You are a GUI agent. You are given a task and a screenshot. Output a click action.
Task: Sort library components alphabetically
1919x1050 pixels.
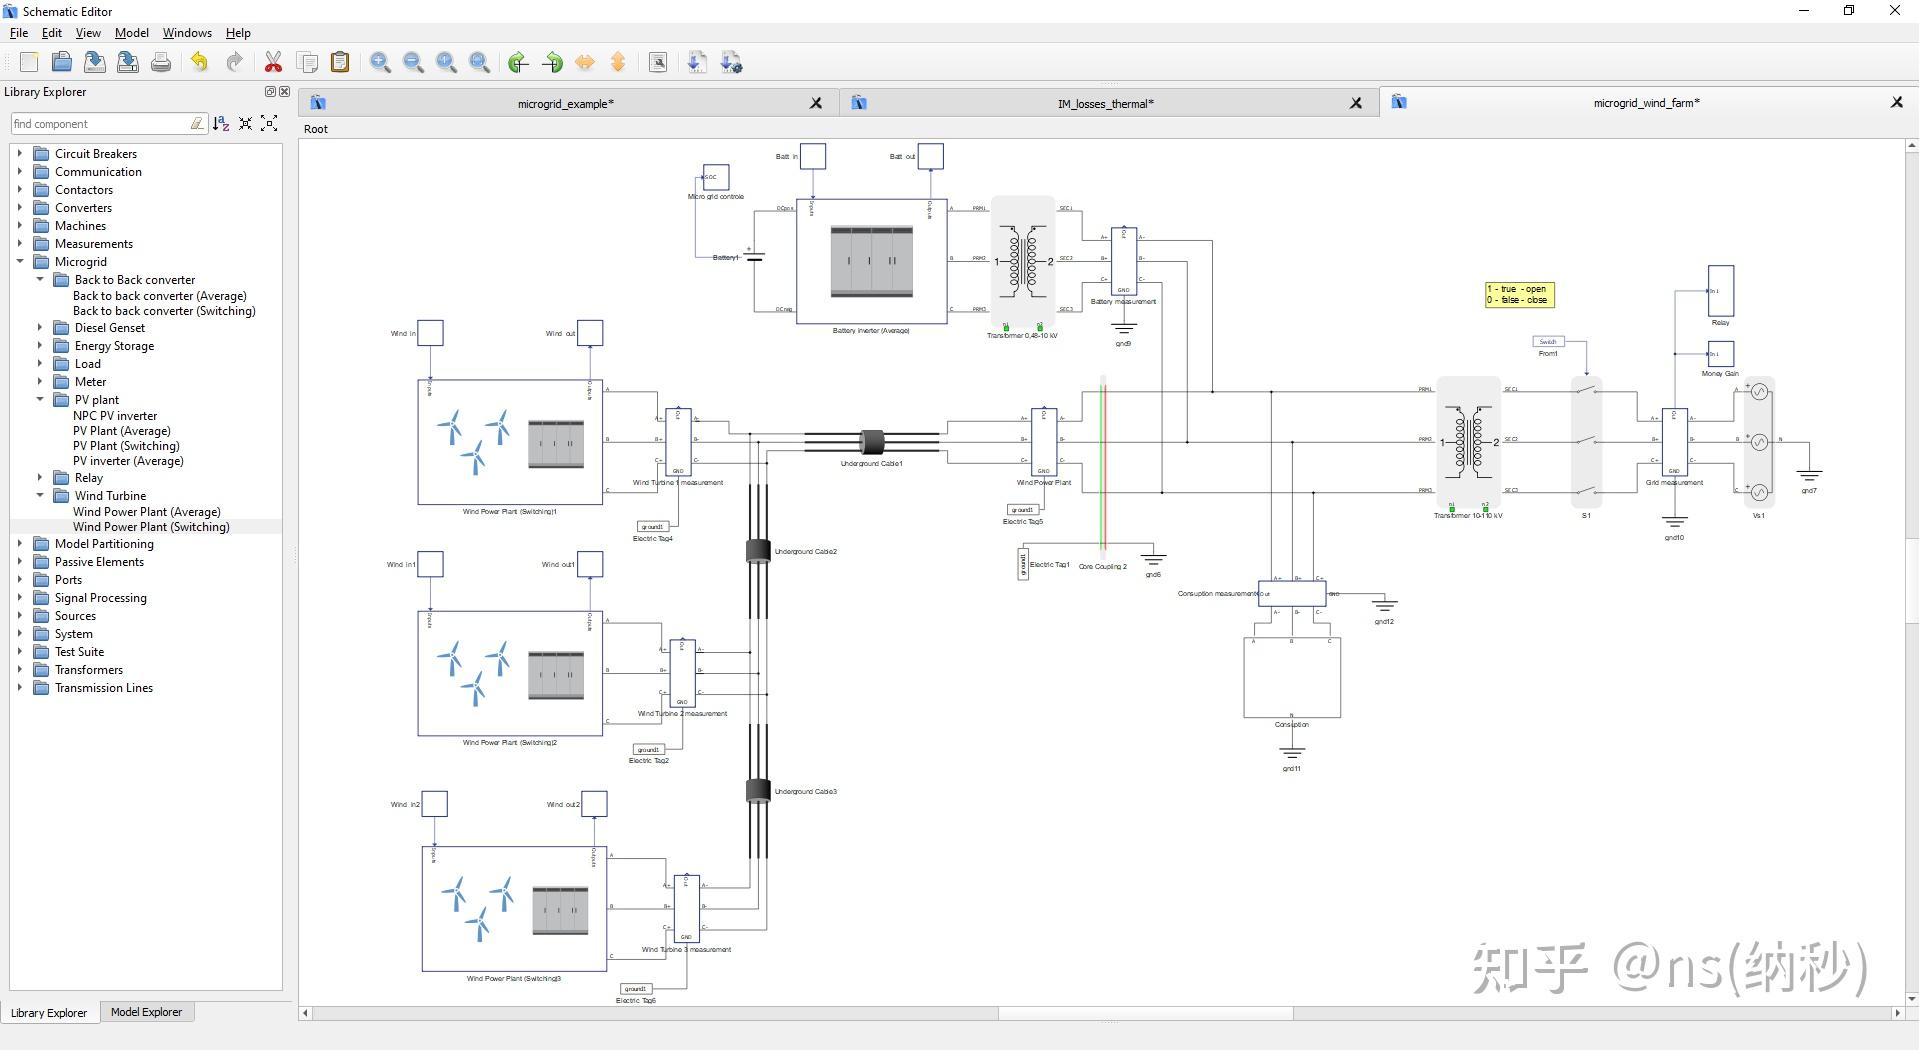point(221,123)
